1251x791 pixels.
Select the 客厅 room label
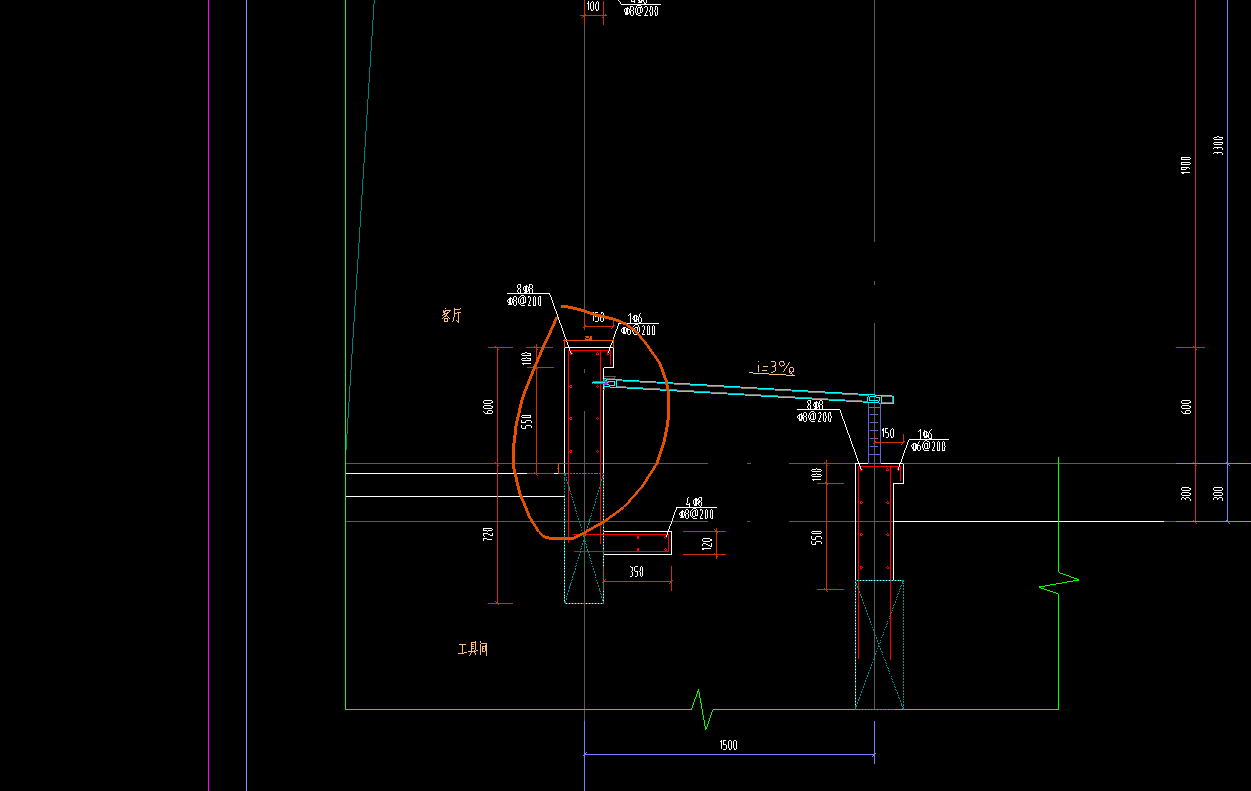coord(451,315)
